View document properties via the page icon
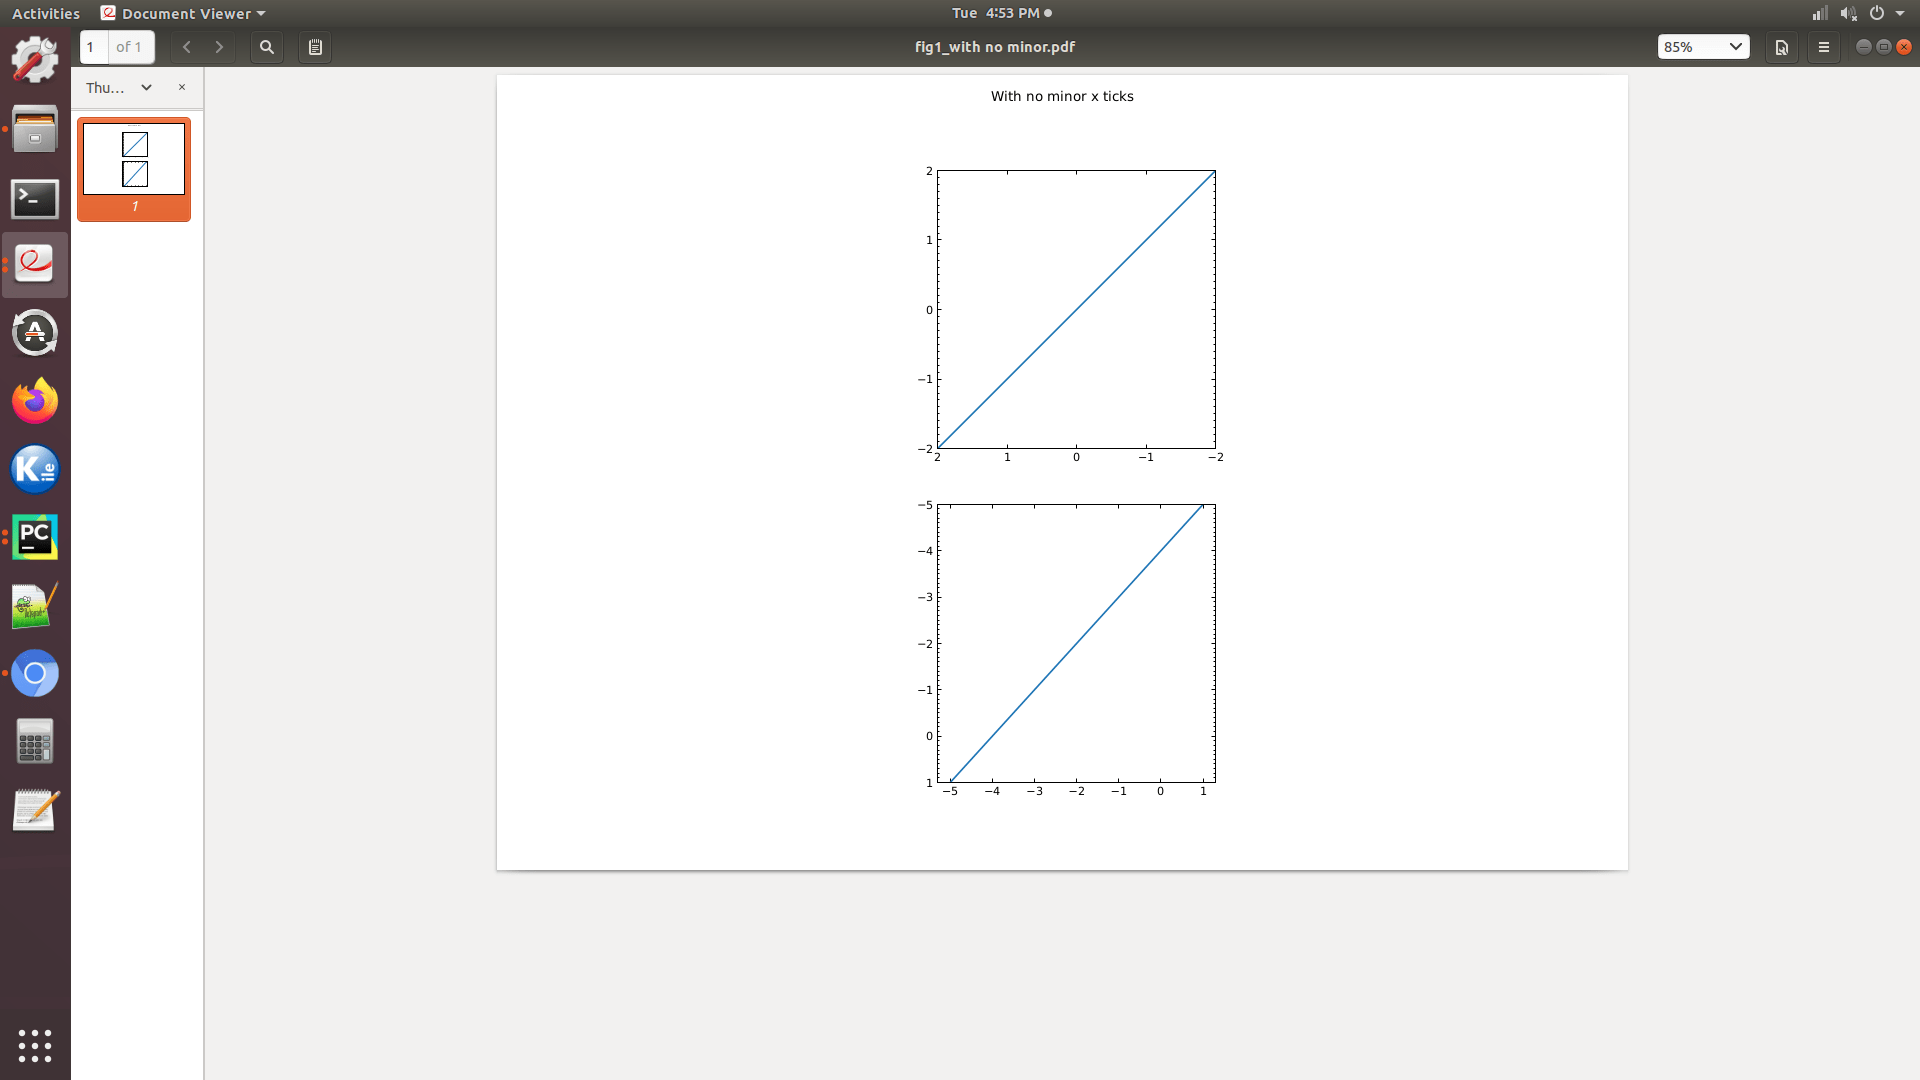The image size is (1920, 1080). [x=1783, y=47]
